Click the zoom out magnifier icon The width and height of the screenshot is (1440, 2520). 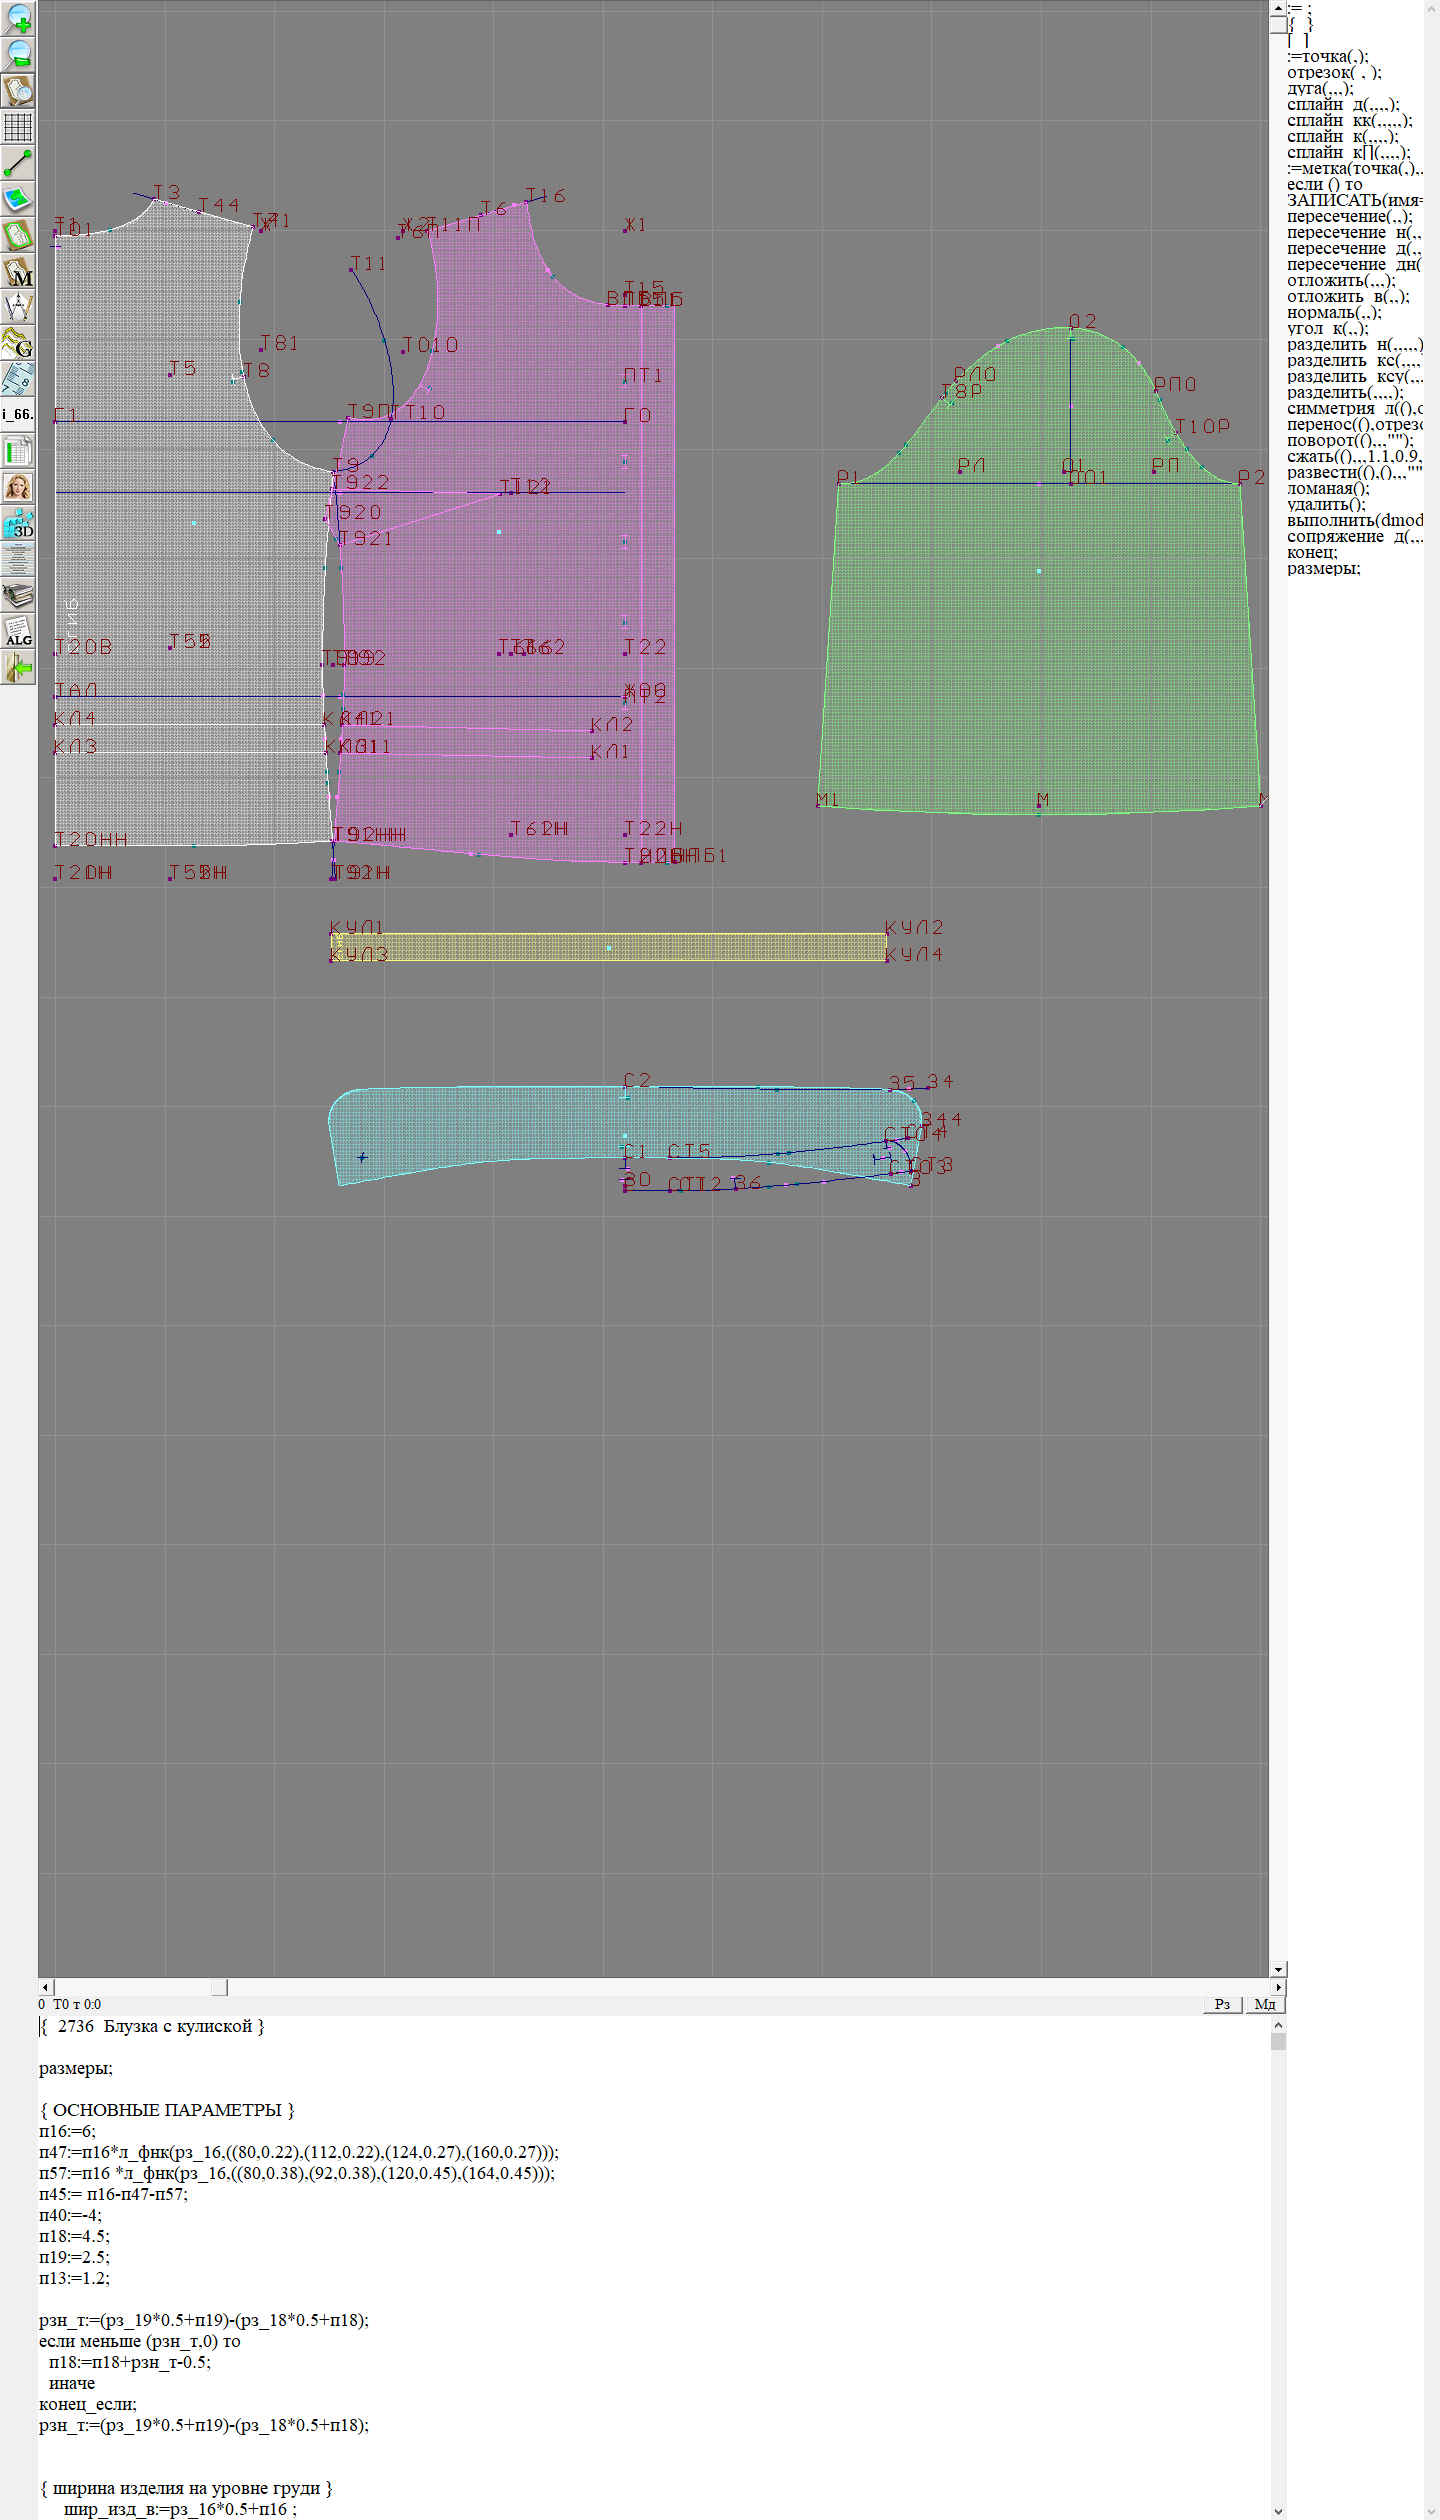tap(18, 54)
